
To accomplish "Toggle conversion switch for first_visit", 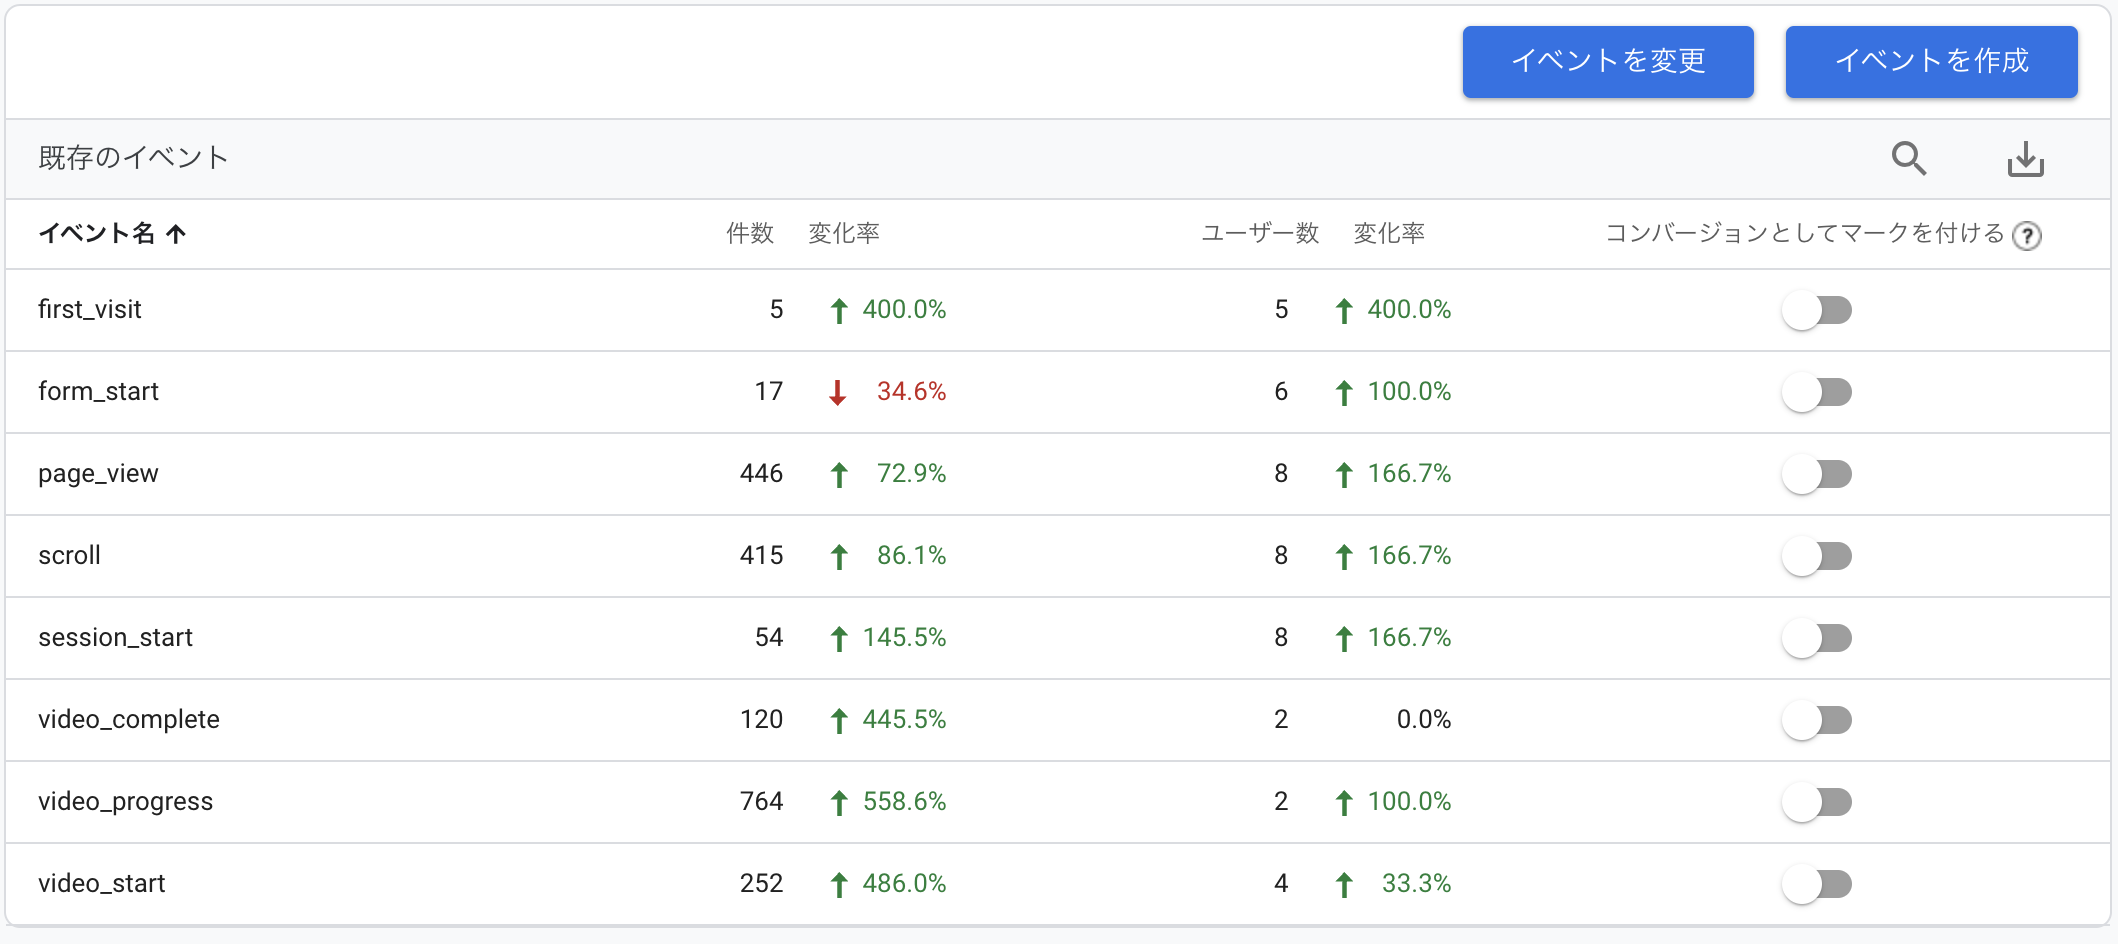I will [1817, 310].
